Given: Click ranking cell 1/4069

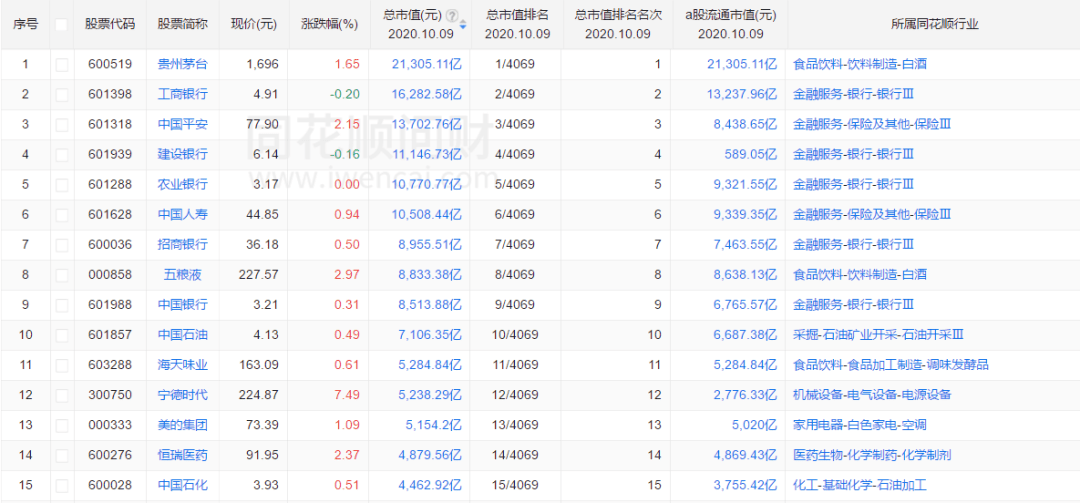Looking at the screenshot, I should tap(515, 65).
